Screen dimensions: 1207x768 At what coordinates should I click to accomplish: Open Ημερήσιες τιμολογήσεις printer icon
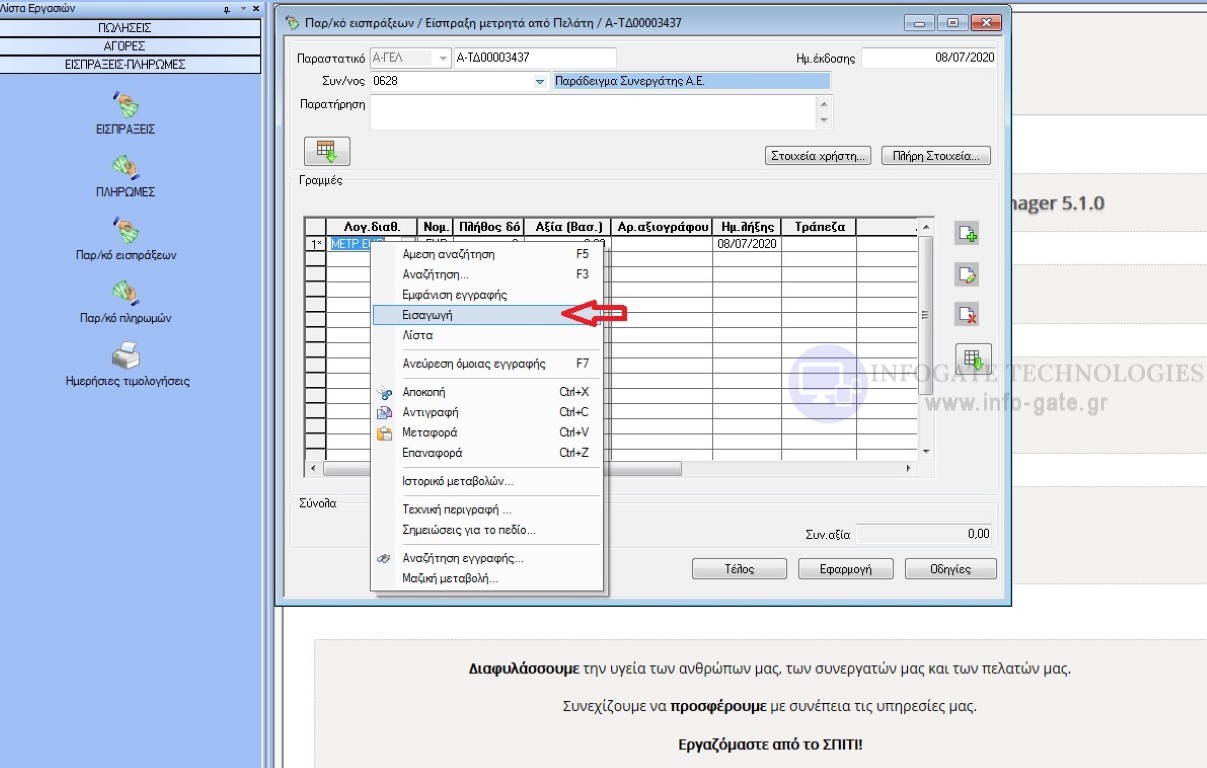[x=125, y=355]
